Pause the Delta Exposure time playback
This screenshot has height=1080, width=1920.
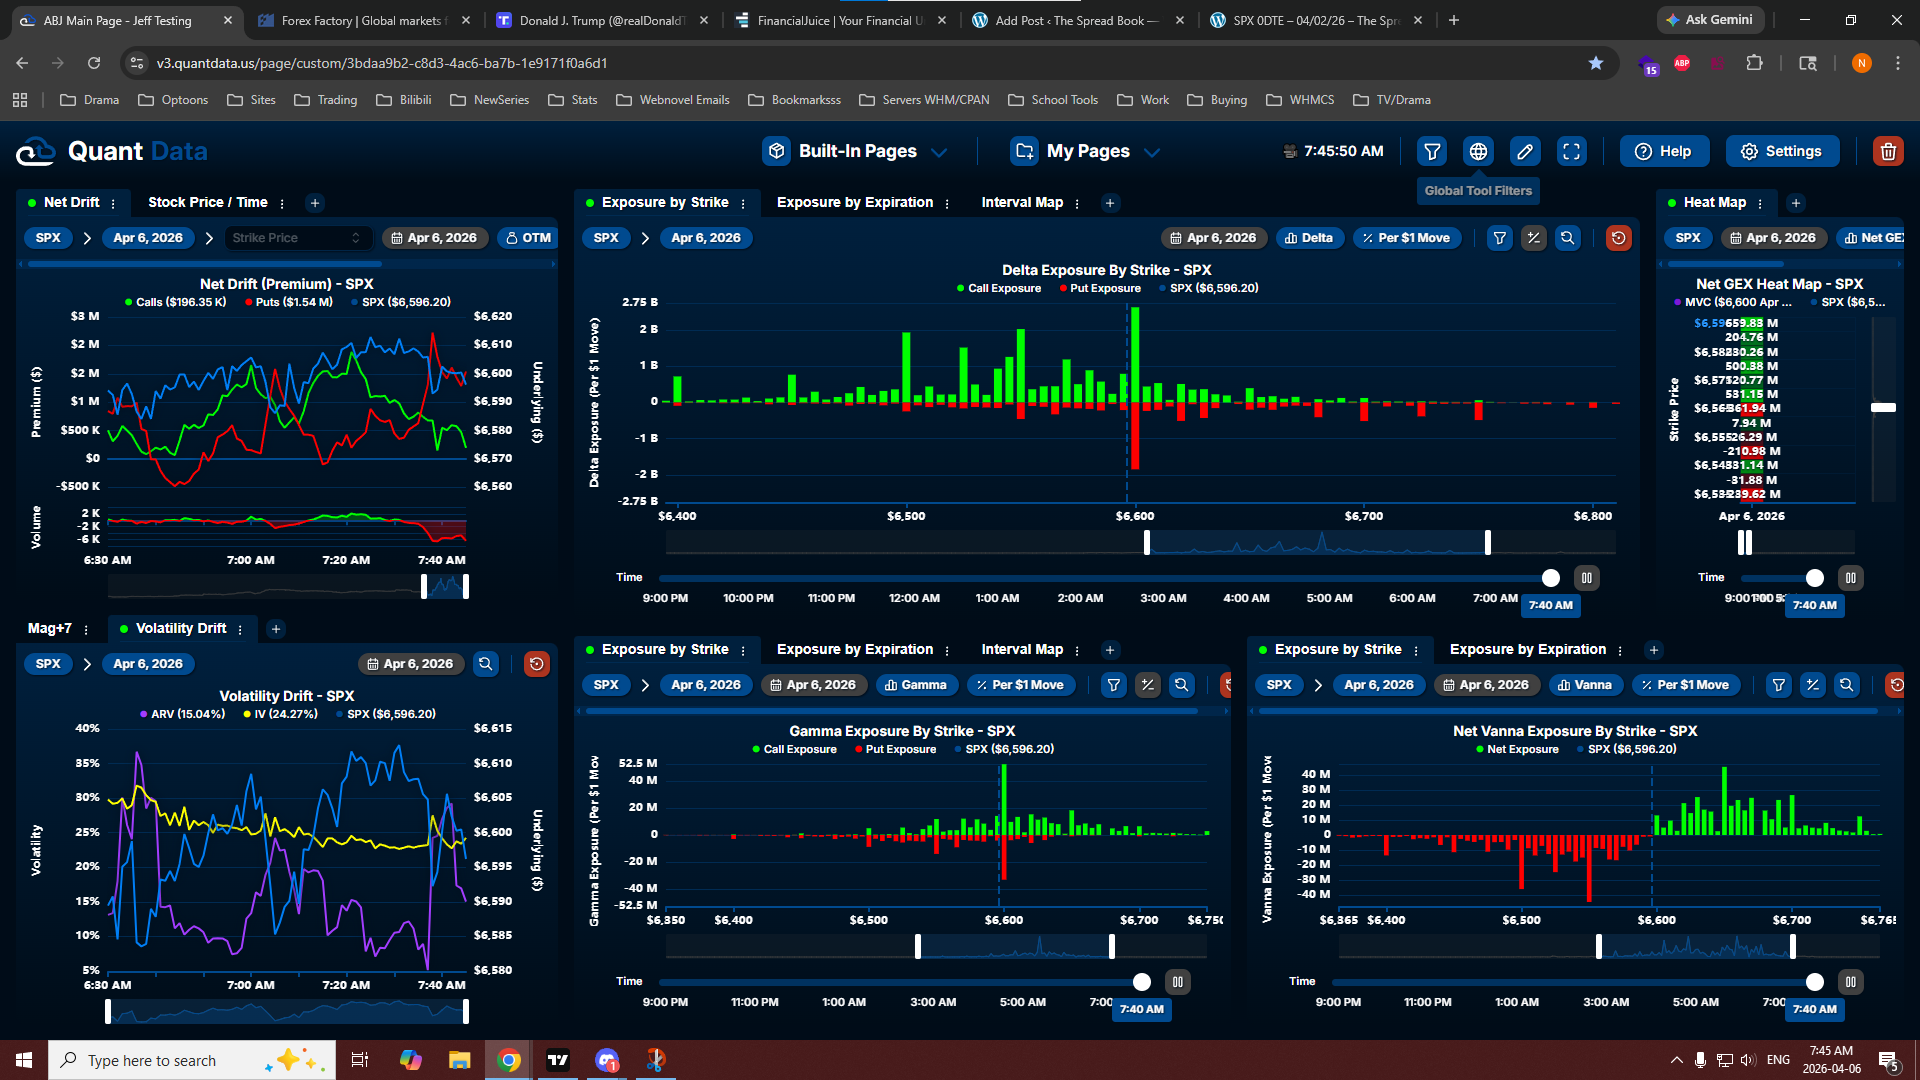click(1586, 578)
